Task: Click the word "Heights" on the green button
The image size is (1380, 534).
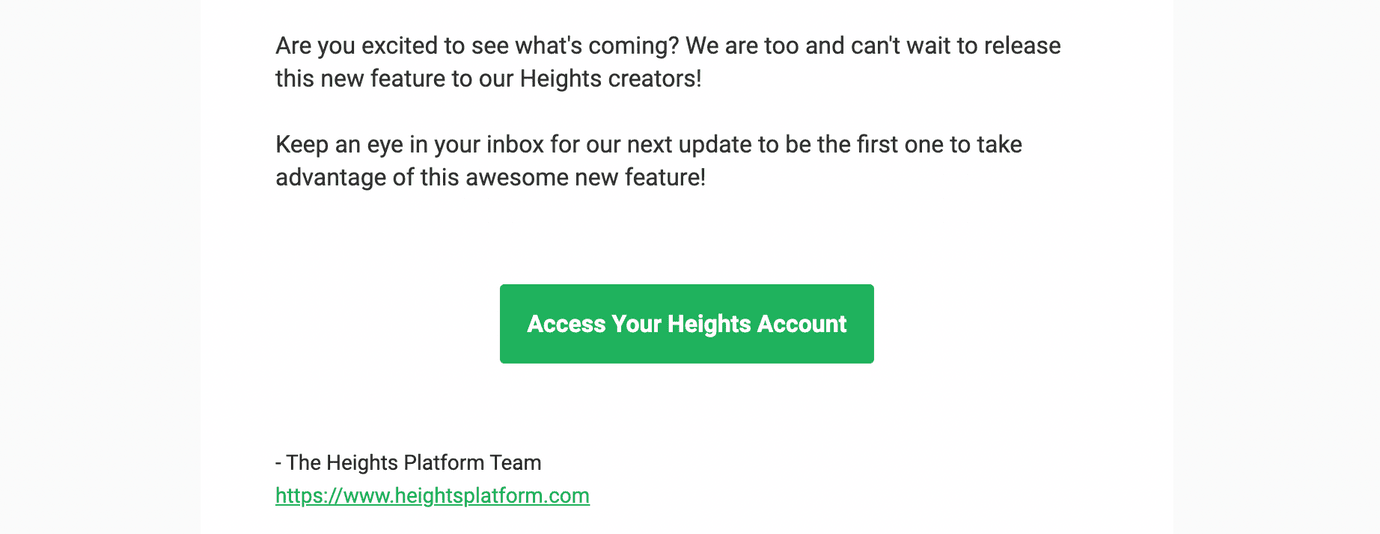Action: (709, 324)
